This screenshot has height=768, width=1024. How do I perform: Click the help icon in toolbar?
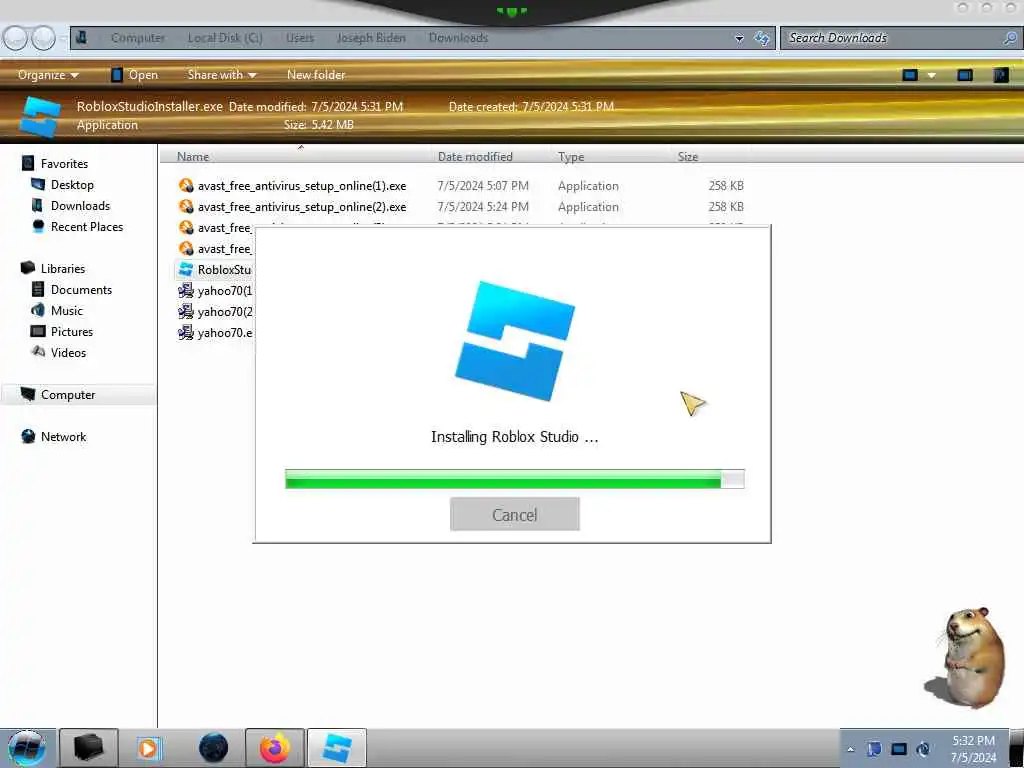pos(1001,75)
